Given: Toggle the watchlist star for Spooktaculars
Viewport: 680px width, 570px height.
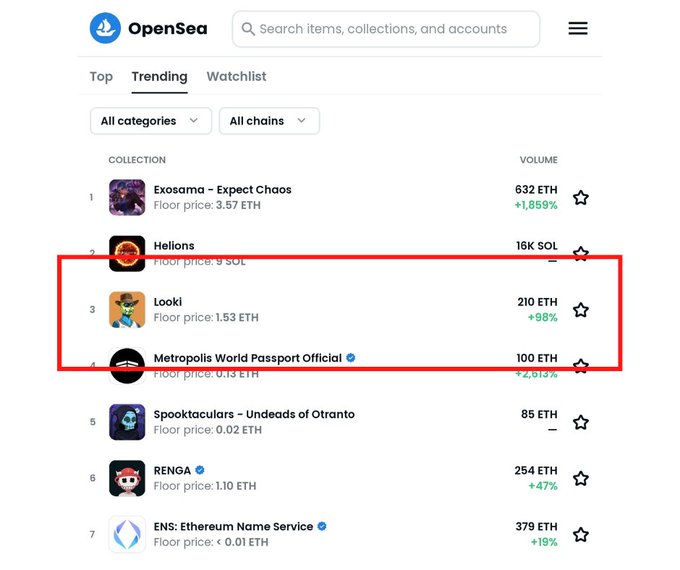Looking at the screenshot, I should (x=581, y=422).
